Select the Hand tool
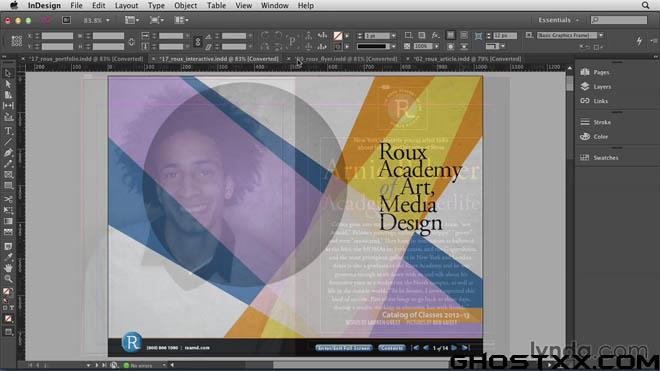 (x=8, y=268)
